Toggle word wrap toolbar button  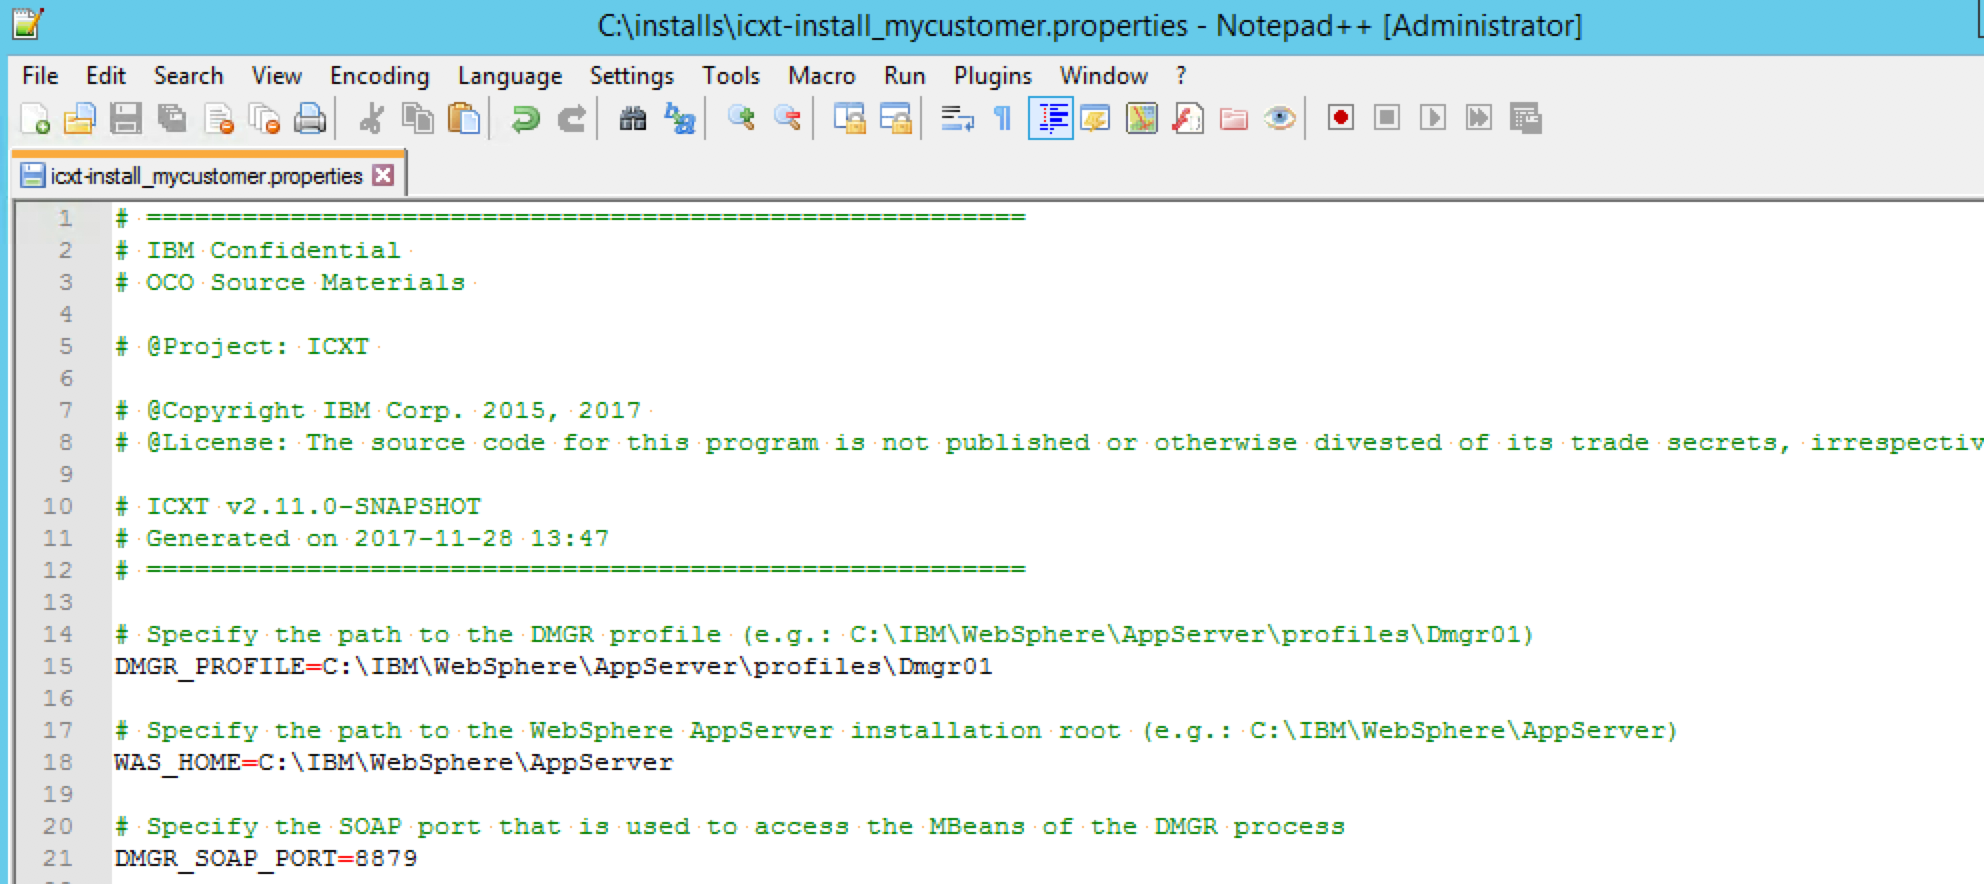click(957, 119)
